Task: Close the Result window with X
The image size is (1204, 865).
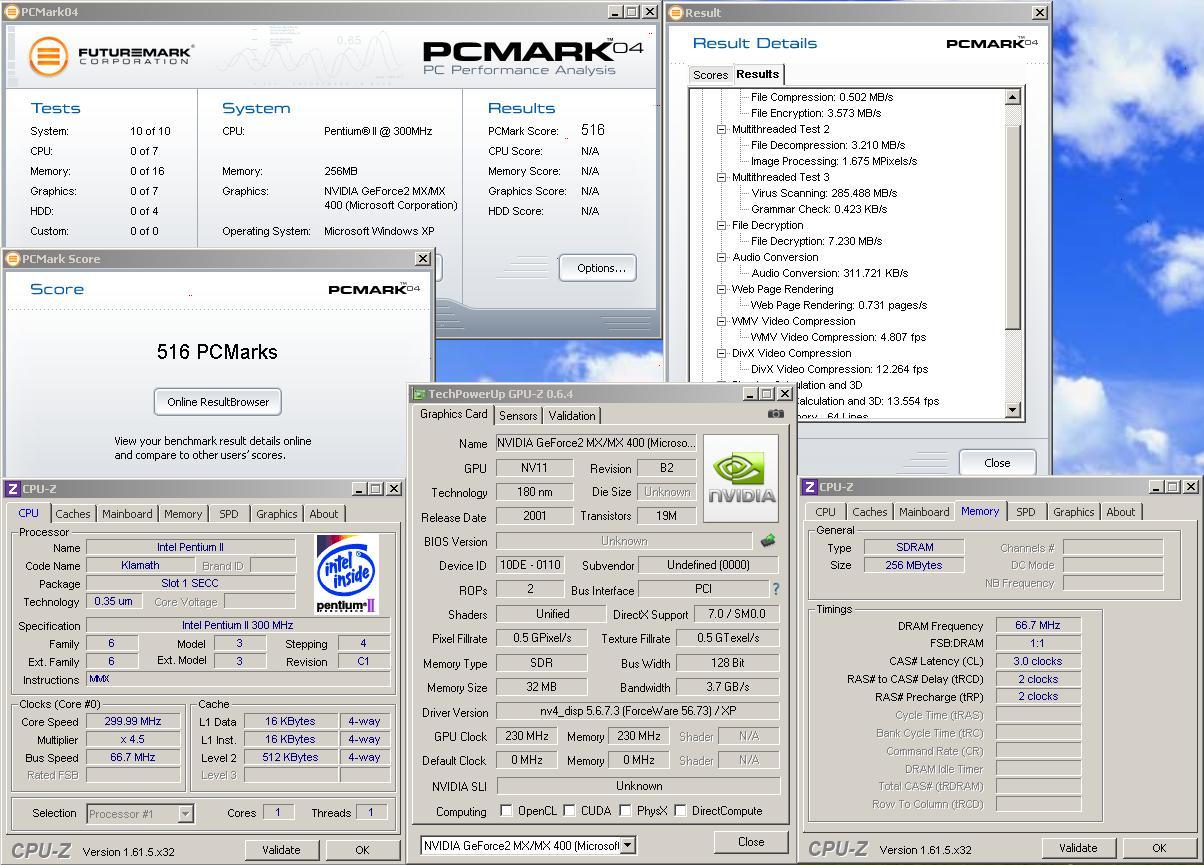Action: [1040, 13]
